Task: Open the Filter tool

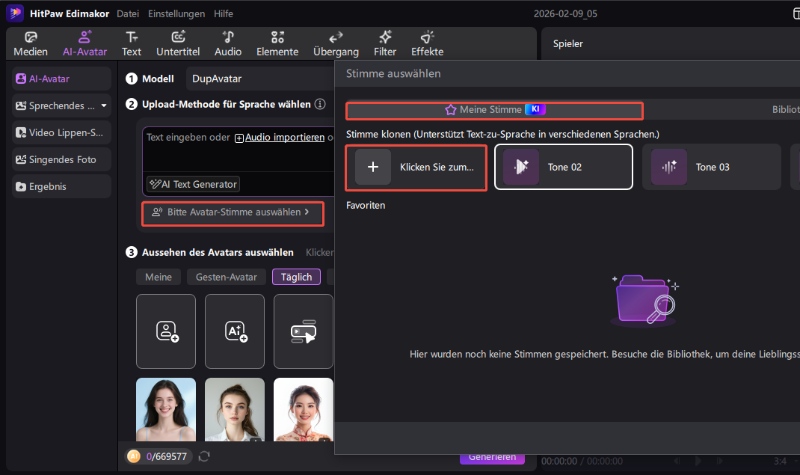Action: pos(385,44)
